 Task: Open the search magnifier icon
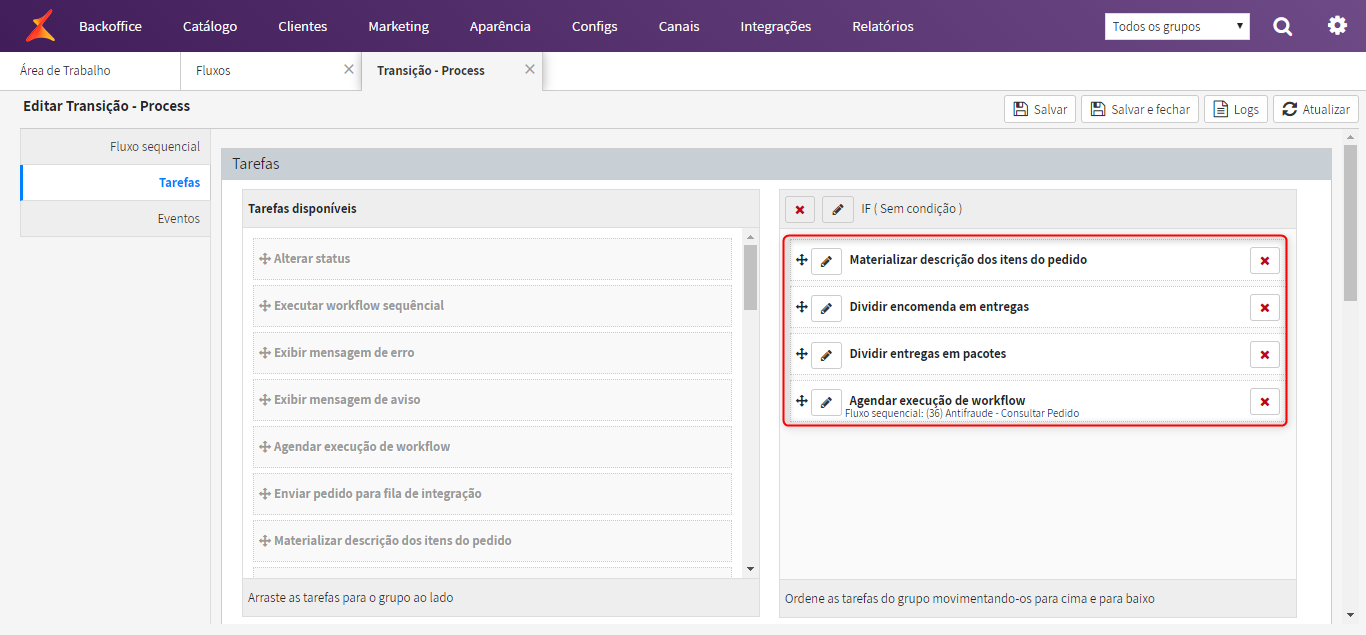(x=1283, y=26)
